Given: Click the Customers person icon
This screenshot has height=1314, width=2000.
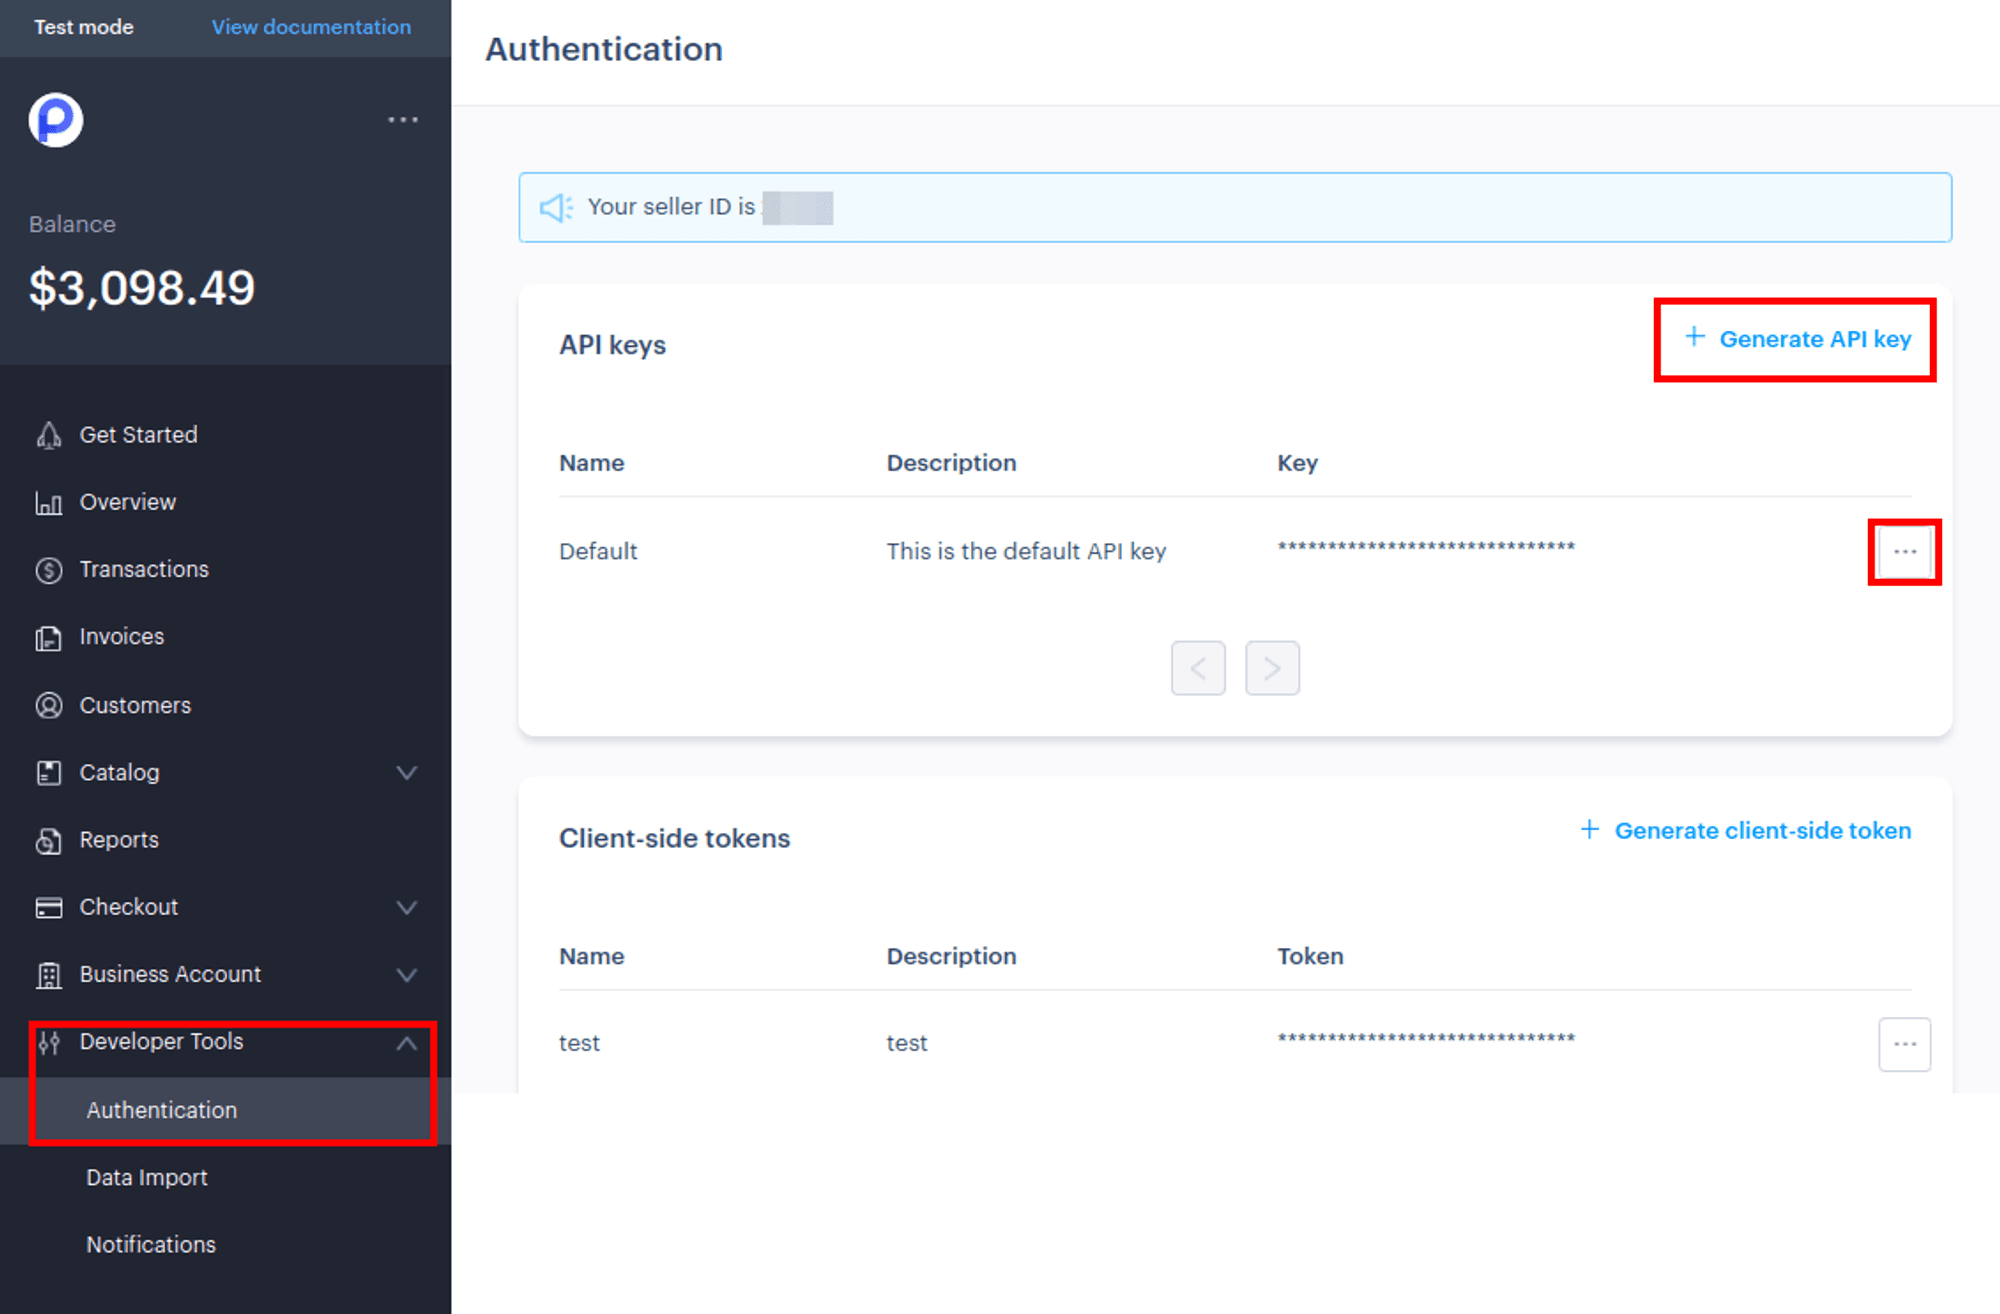Looking at the screenshot, I should click(48, 705).
